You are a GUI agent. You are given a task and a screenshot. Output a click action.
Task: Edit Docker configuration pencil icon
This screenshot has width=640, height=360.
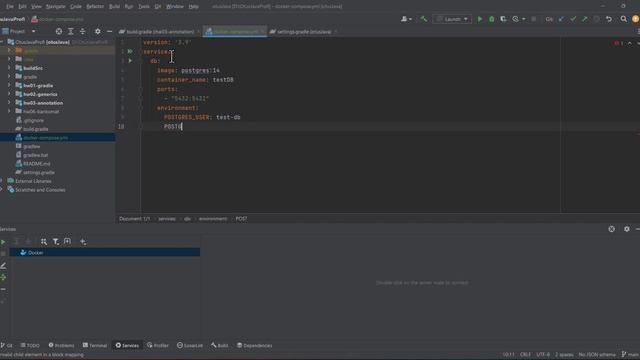click(x=3, y=265)
